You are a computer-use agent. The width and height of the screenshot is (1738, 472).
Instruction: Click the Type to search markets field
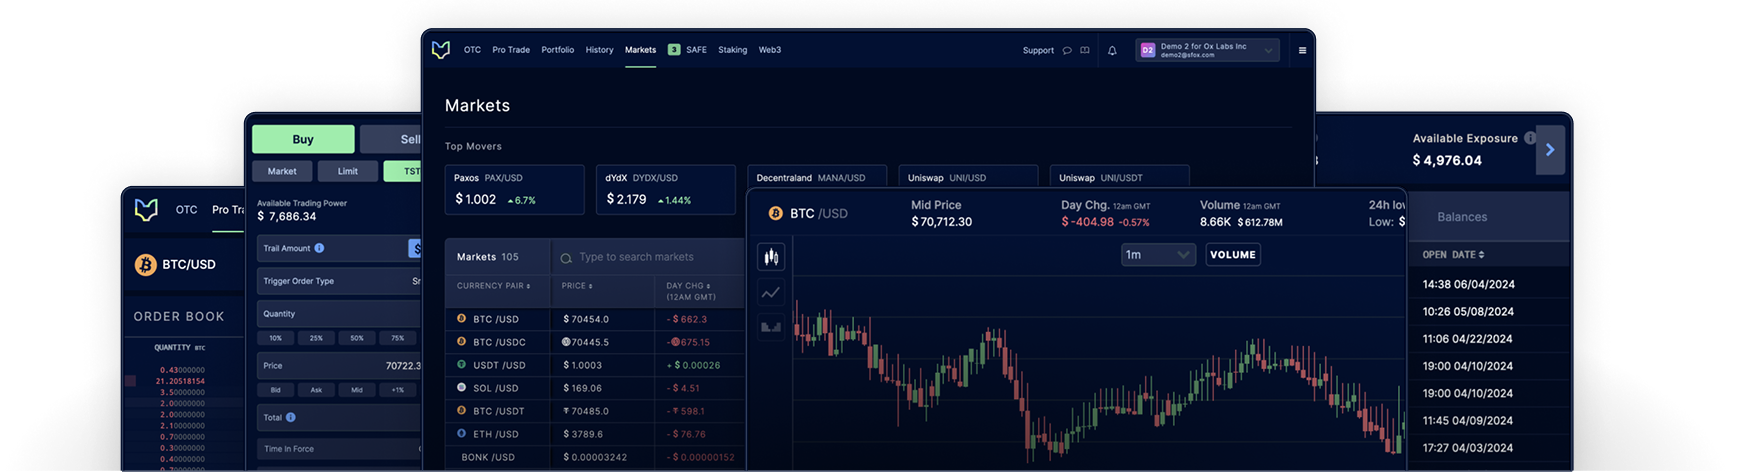648,257
